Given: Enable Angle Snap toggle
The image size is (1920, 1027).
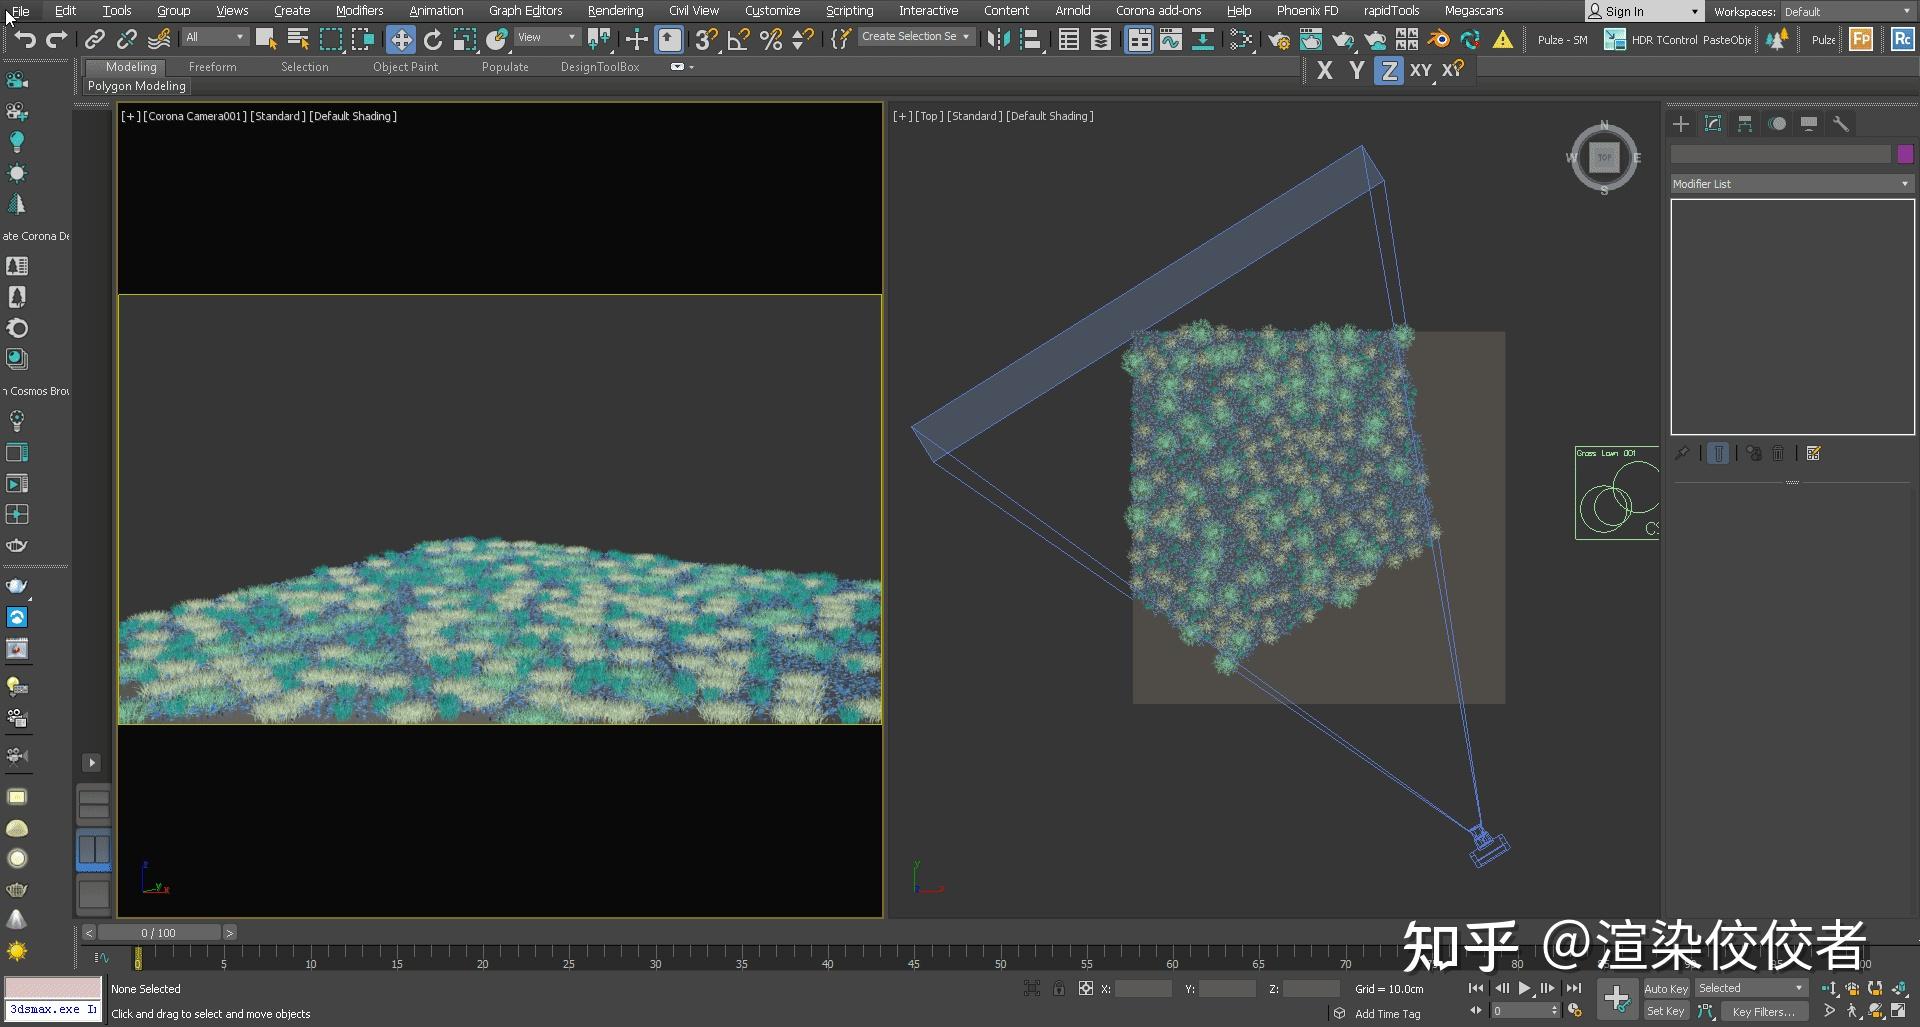Looking at the screenshot, I should point(737,40).
